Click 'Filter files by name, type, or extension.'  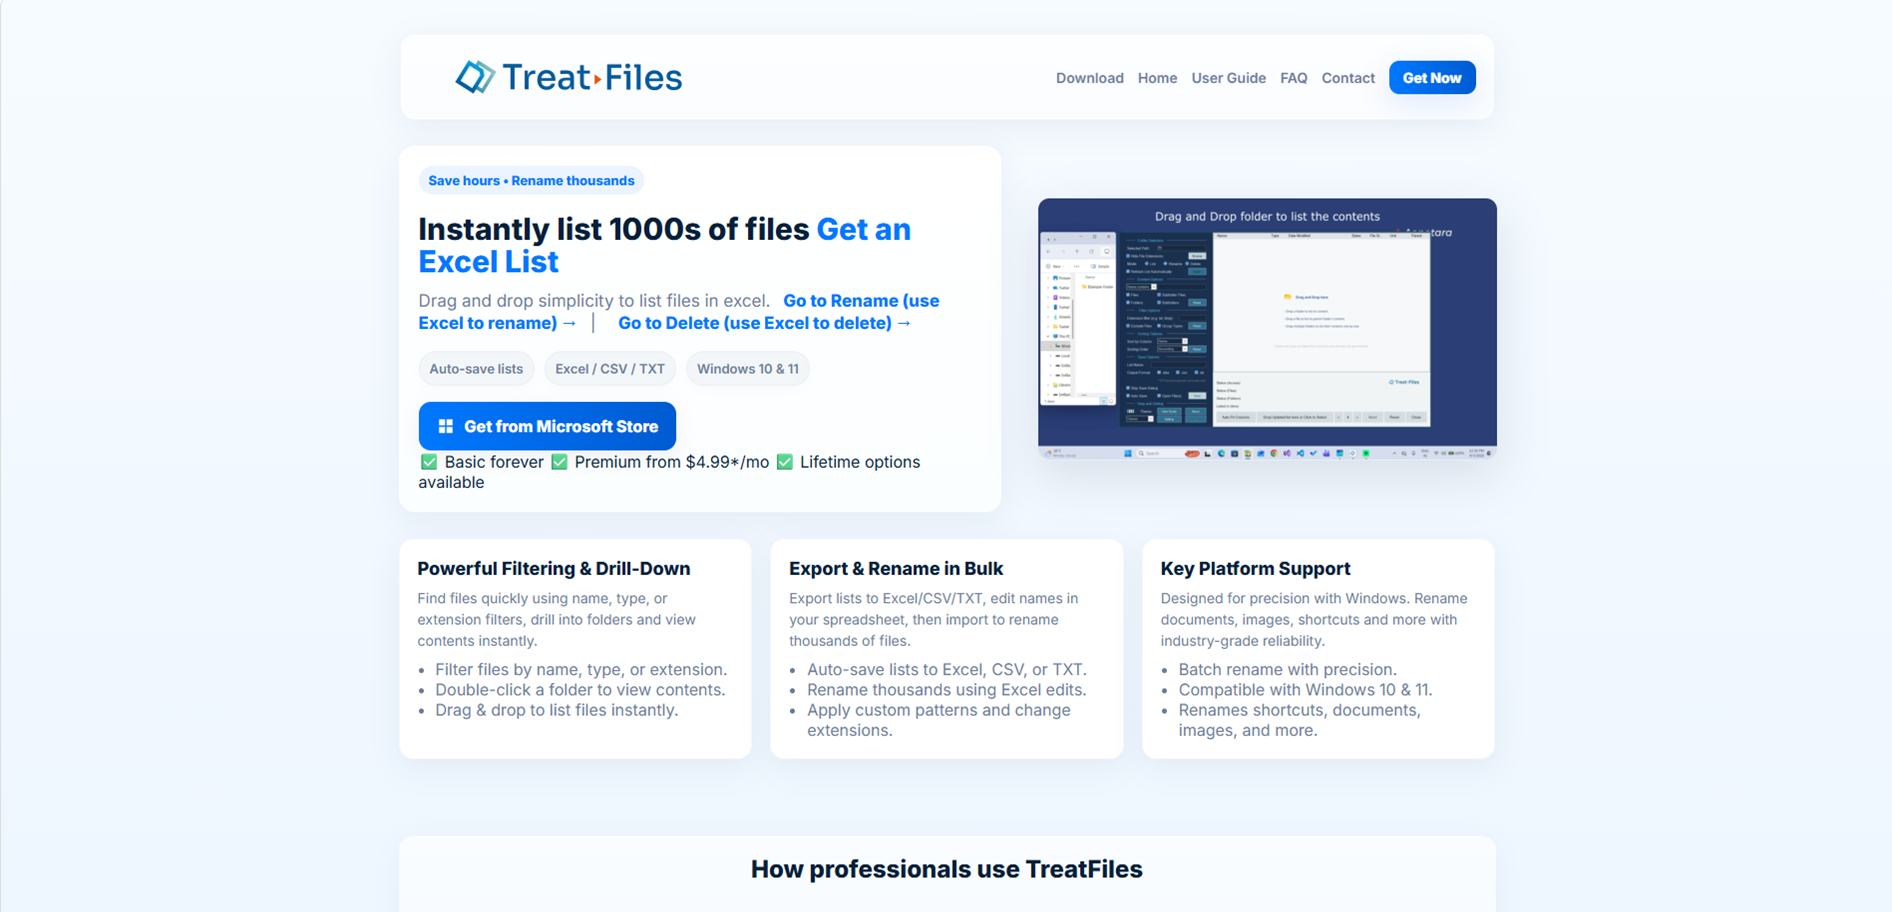pos(581,669)
